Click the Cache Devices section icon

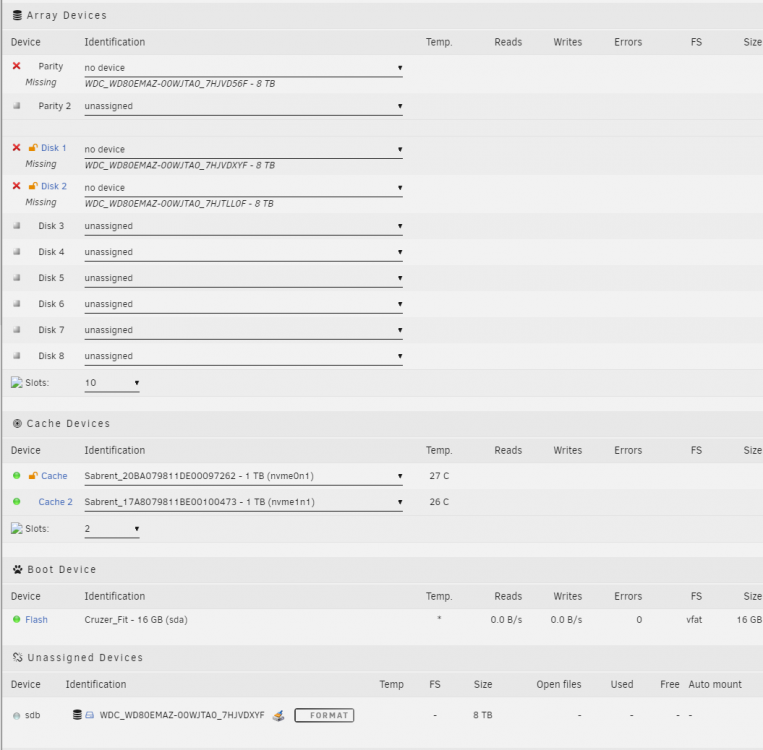point(17,423)
